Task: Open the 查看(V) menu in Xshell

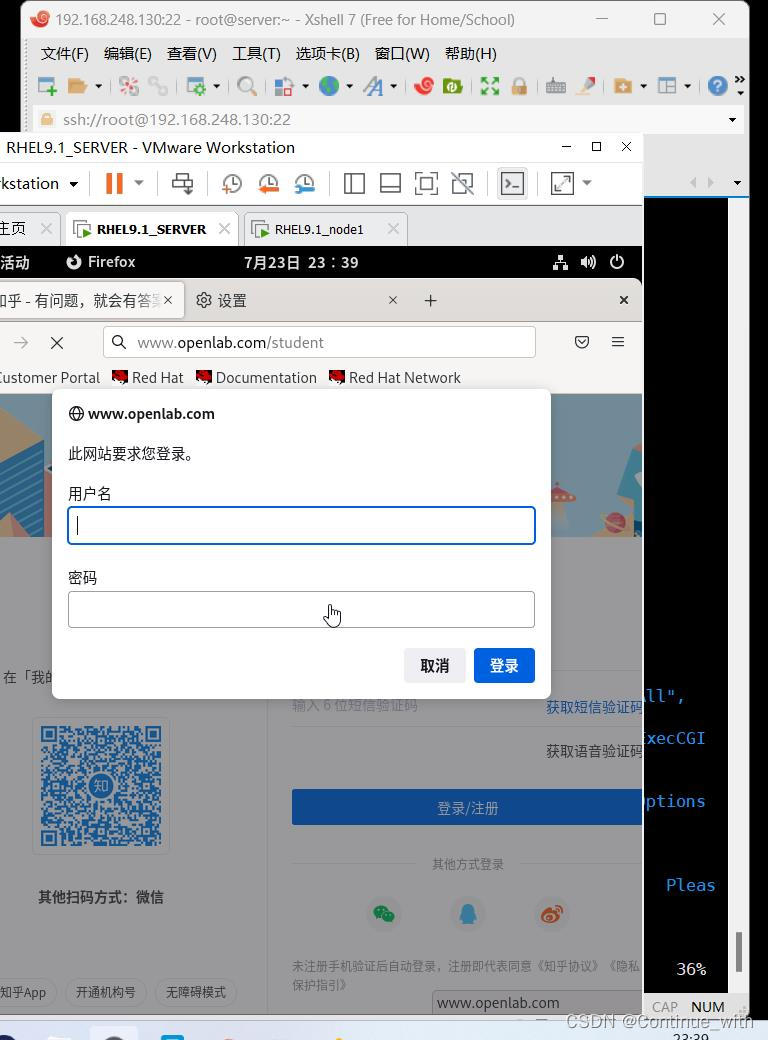Action: [x=192, y=54]
